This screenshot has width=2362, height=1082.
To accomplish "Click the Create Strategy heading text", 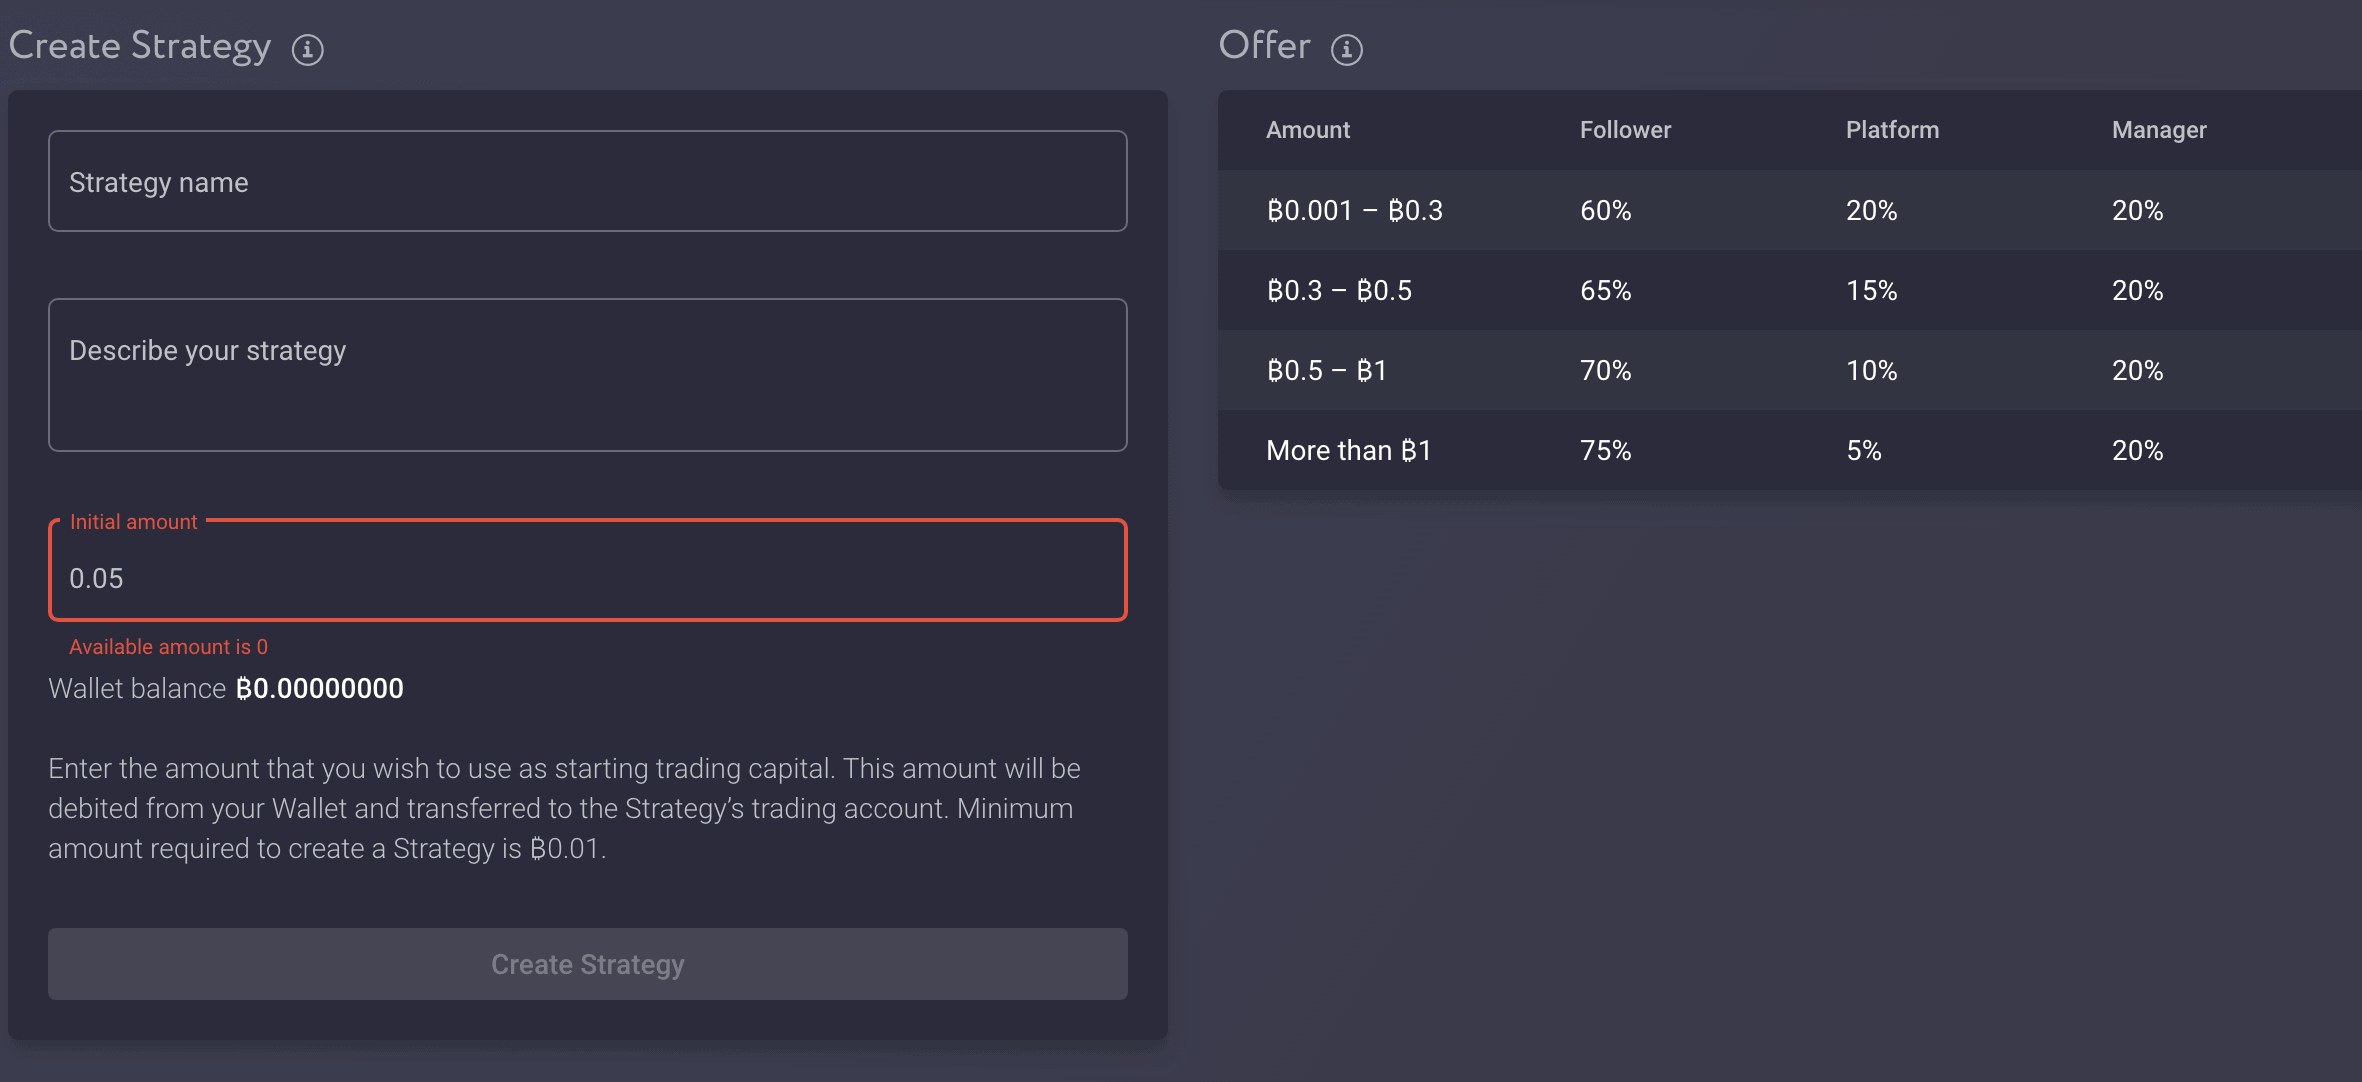I will click(x=140, y=46).
